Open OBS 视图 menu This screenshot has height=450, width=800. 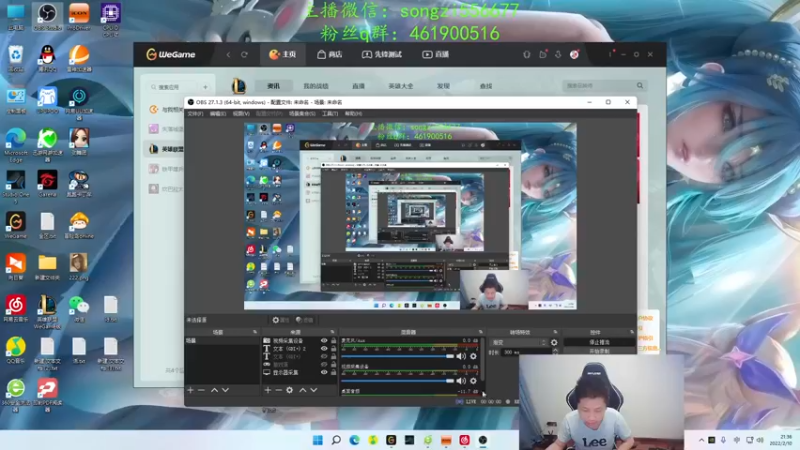(241, 114)
